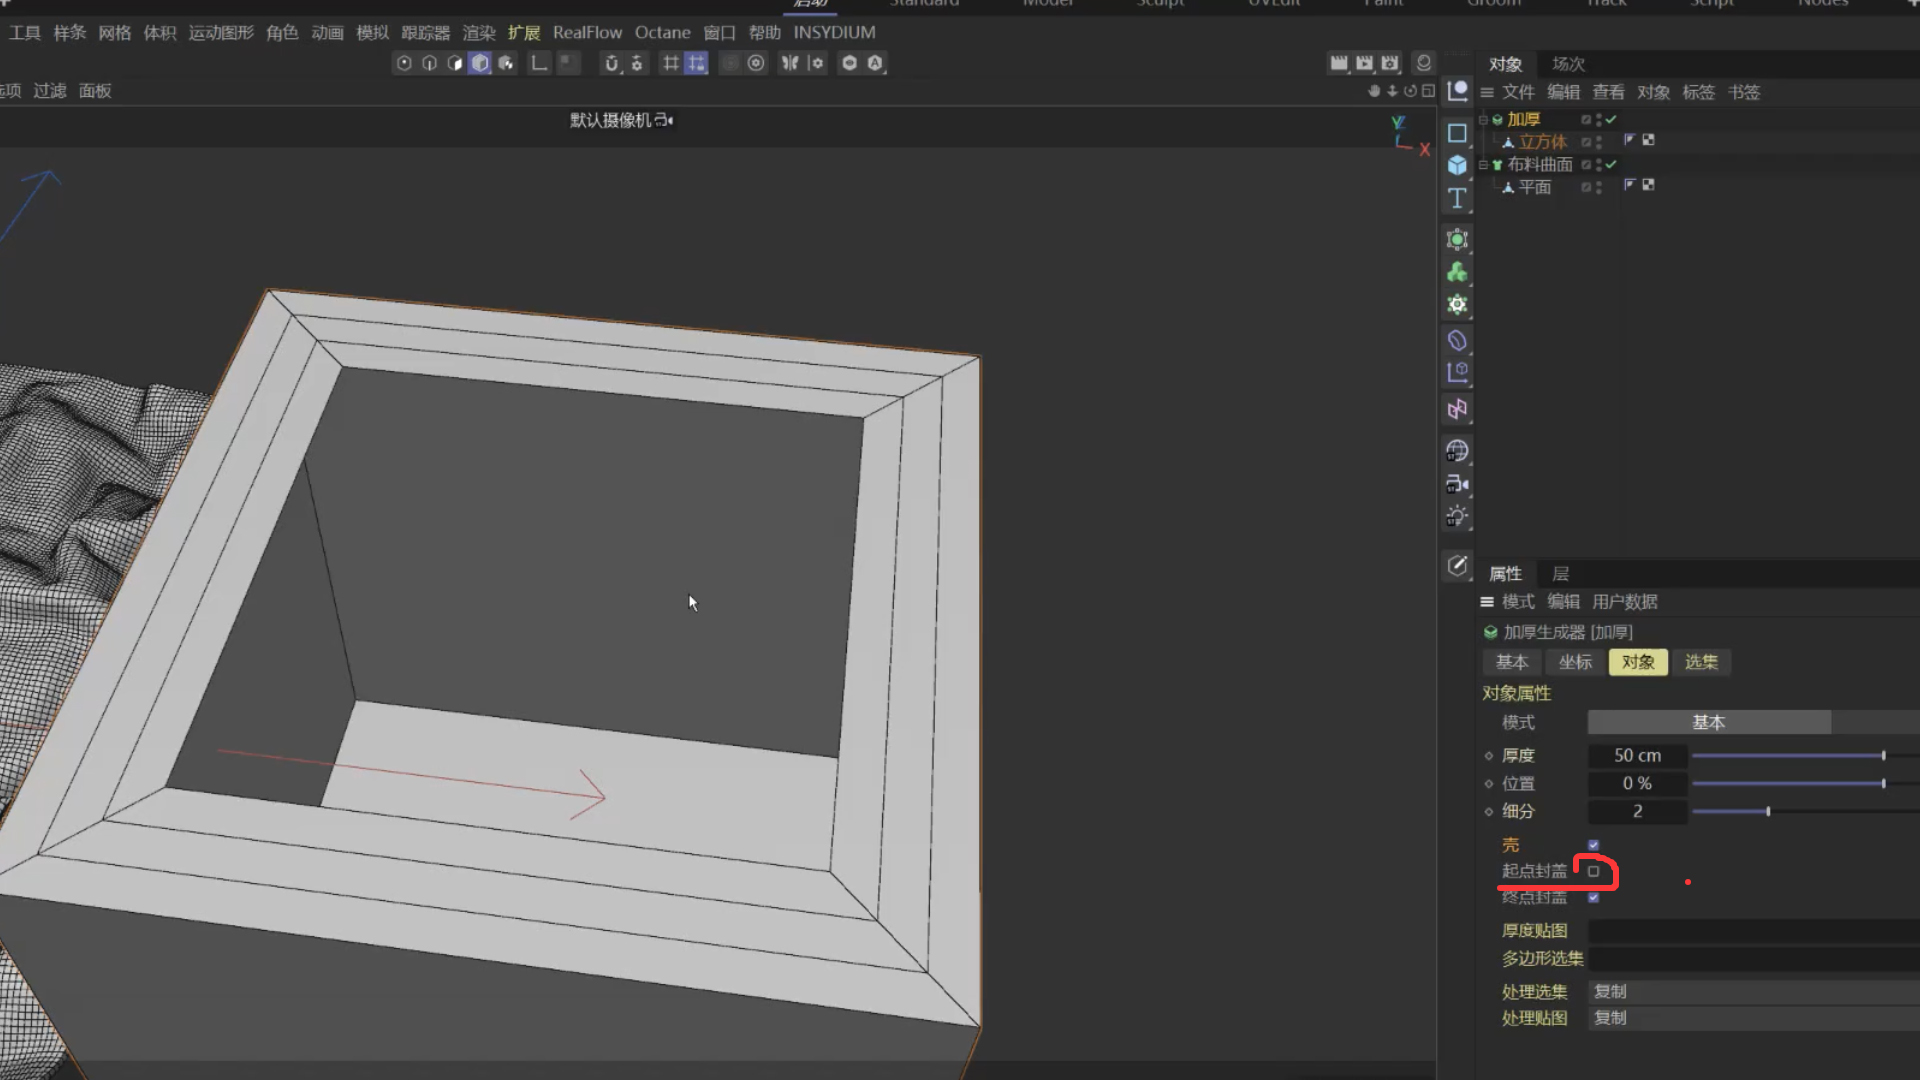Open the Camera object icon in side palette
Viewport: 1920px width, 1080px height.
pyautogui.click(x=1457, y=485)
